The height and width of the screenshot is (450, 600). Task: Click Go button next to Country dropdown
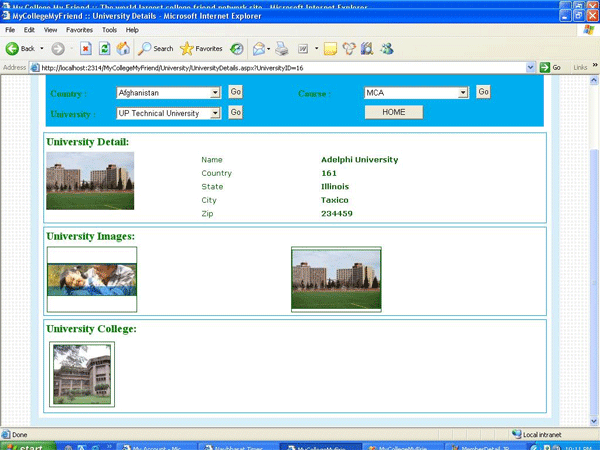pos(235,92)
